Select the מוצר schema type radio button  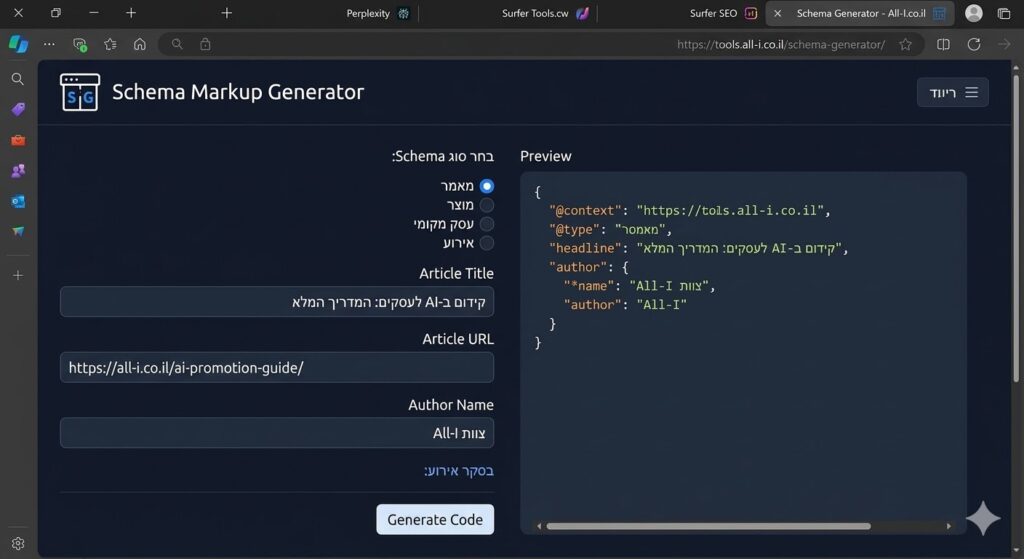coord(486,205)
